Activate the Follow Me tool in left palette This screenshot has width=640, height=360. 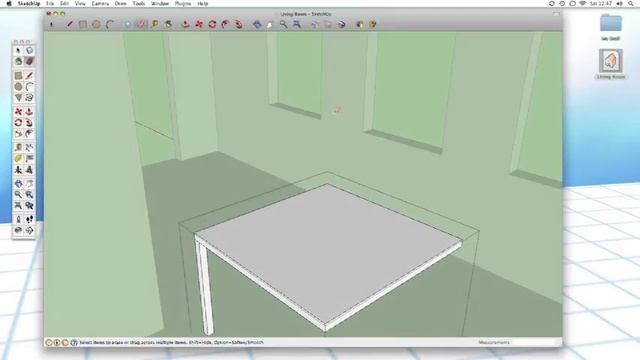29,123
